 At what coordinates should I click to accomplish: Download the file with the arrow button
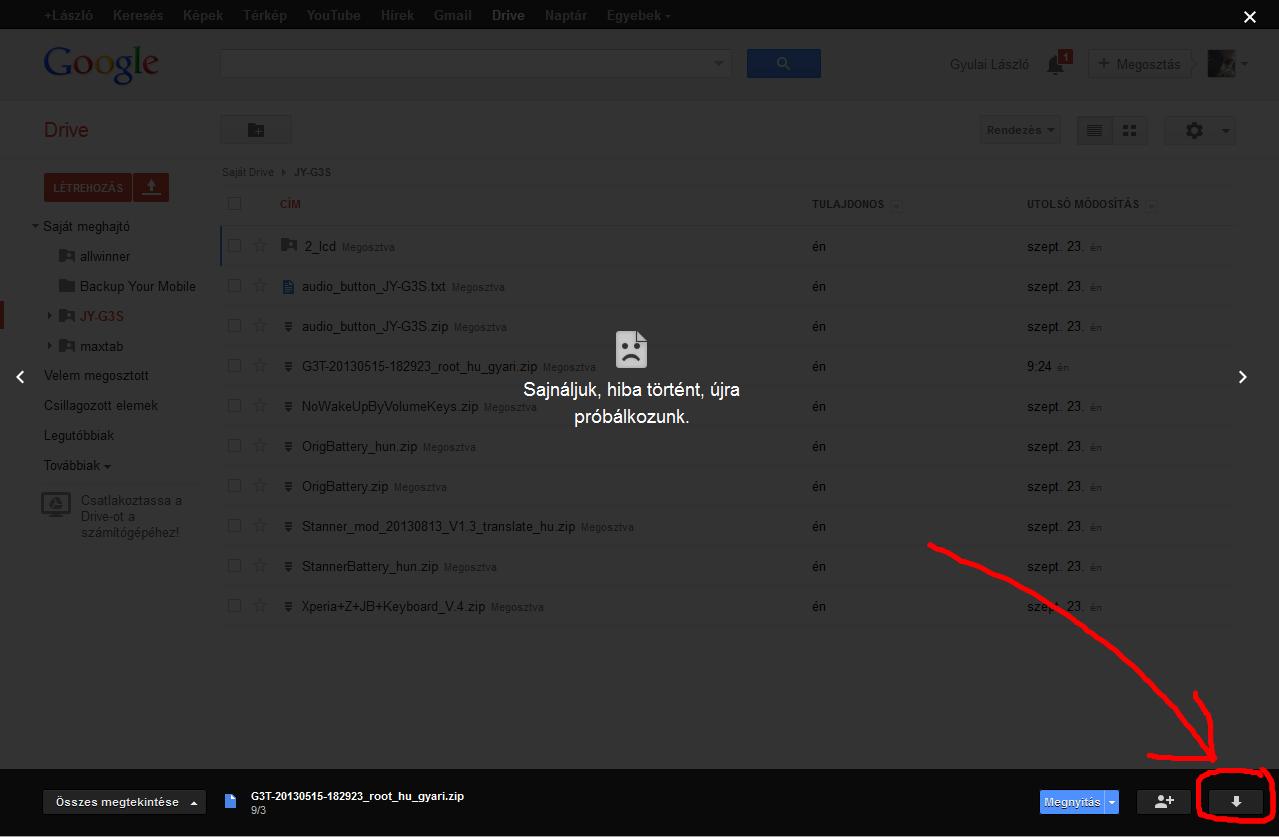tap(1236, 802)
